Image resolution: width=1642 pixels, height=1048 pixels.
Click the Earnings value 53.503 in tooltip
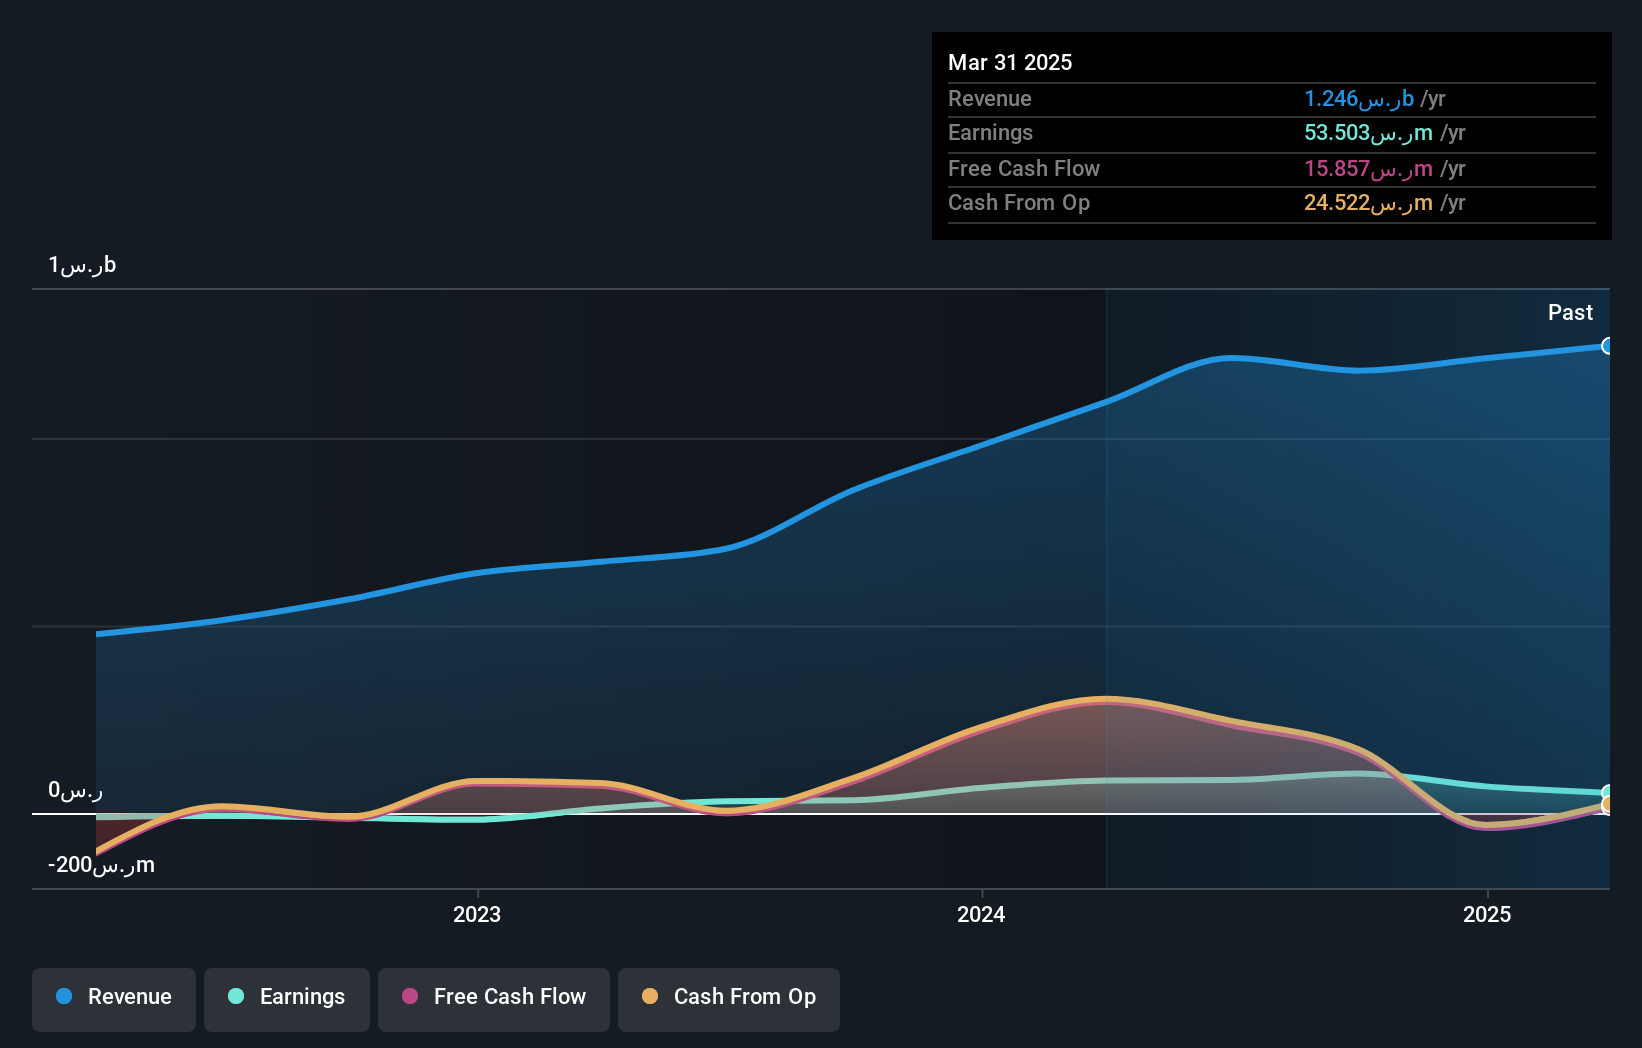(x=1368, y=132)
